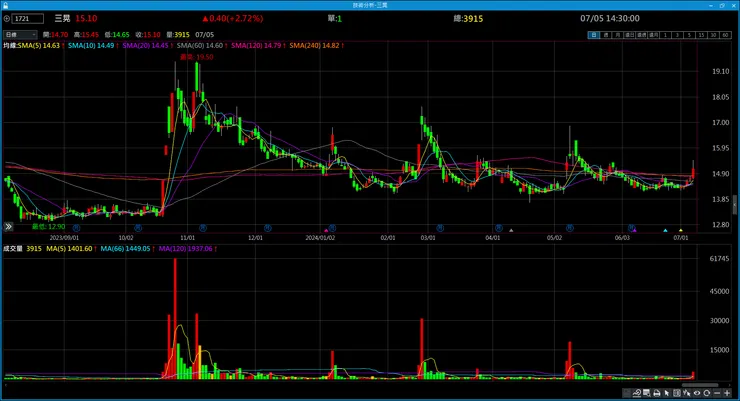Click the SMA(10) 14.49 indicator label

93,45
